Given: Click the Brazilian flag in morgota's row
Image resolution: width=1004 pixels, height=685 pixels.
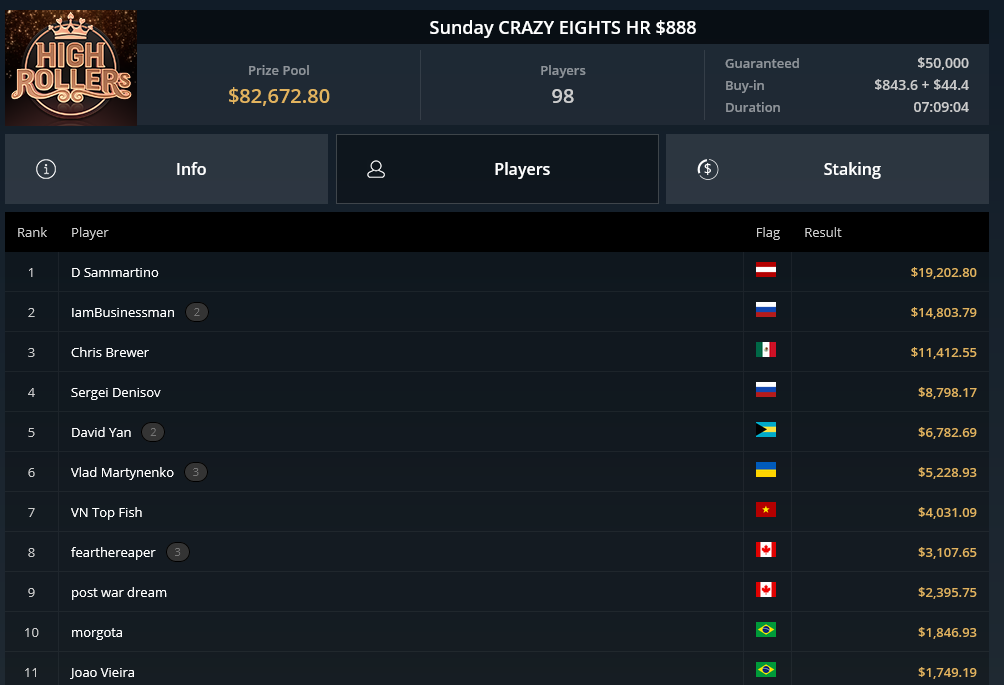Looking at the screenshot, I should 766,630.
